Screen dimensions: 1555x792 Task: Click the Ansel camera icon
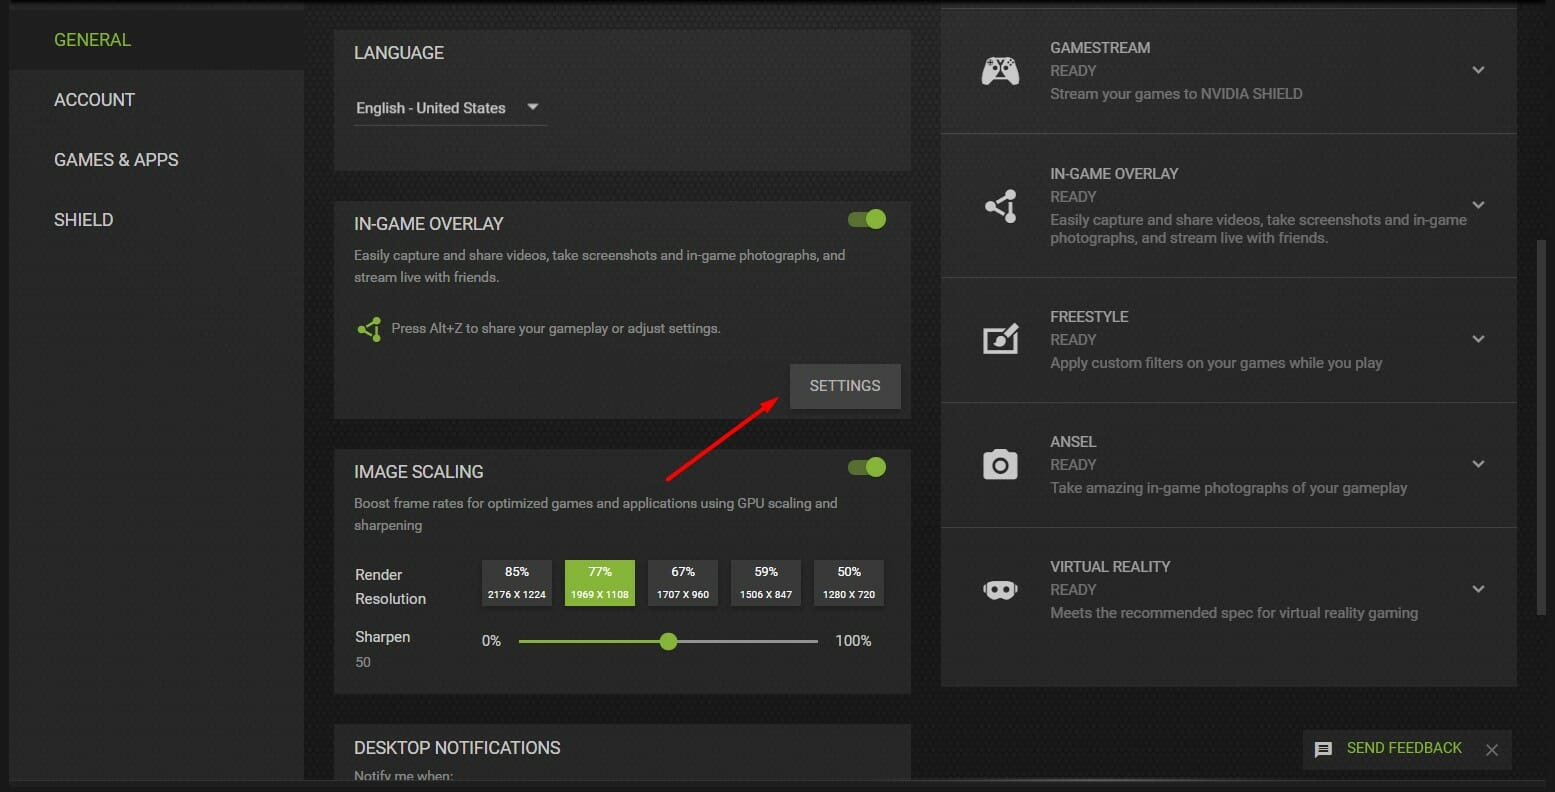pyautogui.click(x=1000, y=464)
